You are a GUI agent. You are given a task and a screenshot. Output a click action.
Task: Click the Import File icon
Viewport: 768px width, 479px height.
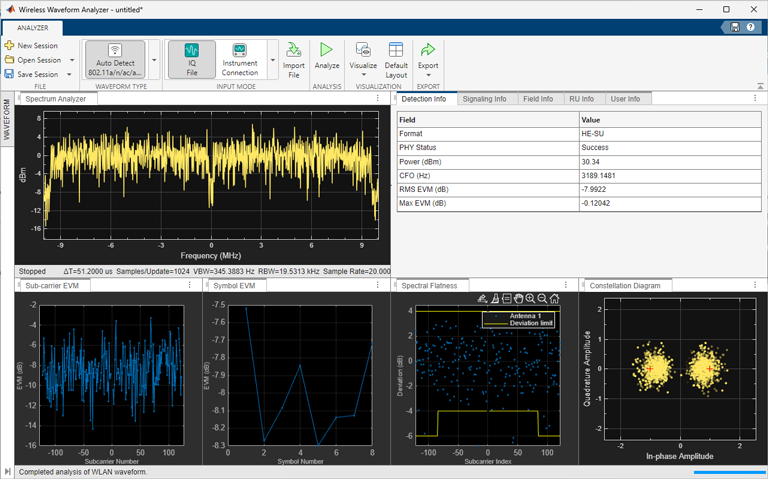pos(294,50)
